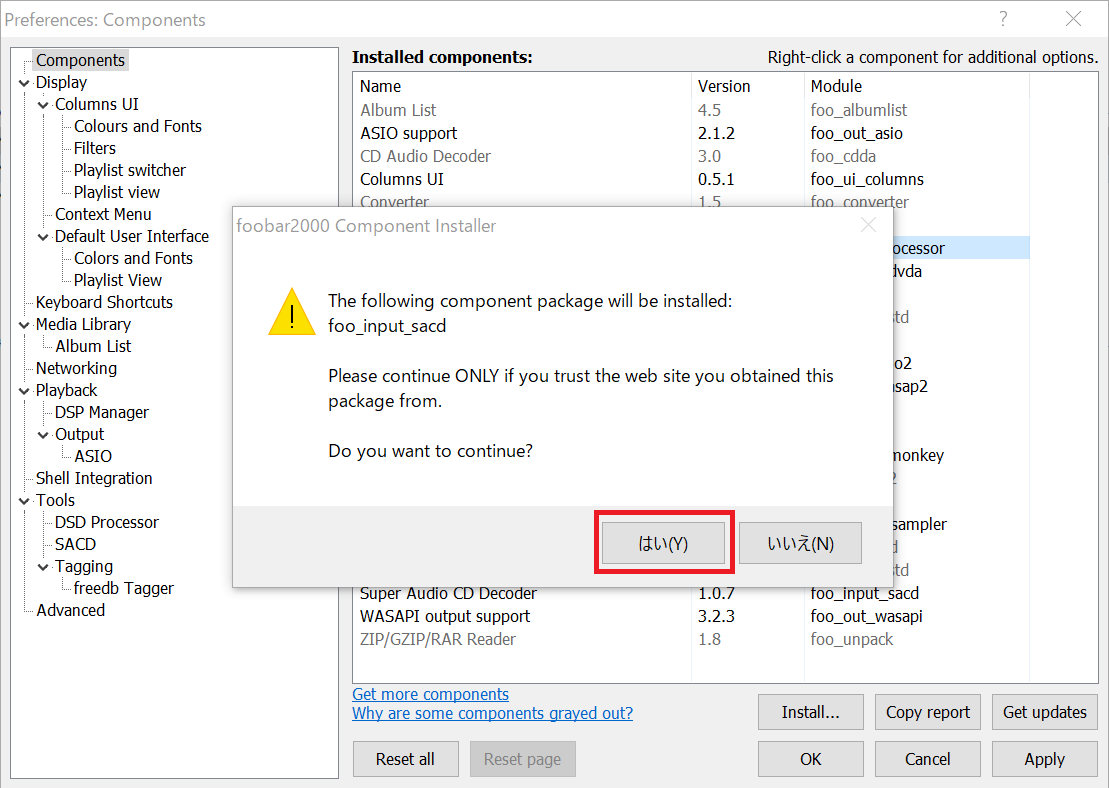Select the WASAPI output support row
The height and width of the screenshot is (788, 1109).
point(691,616)
